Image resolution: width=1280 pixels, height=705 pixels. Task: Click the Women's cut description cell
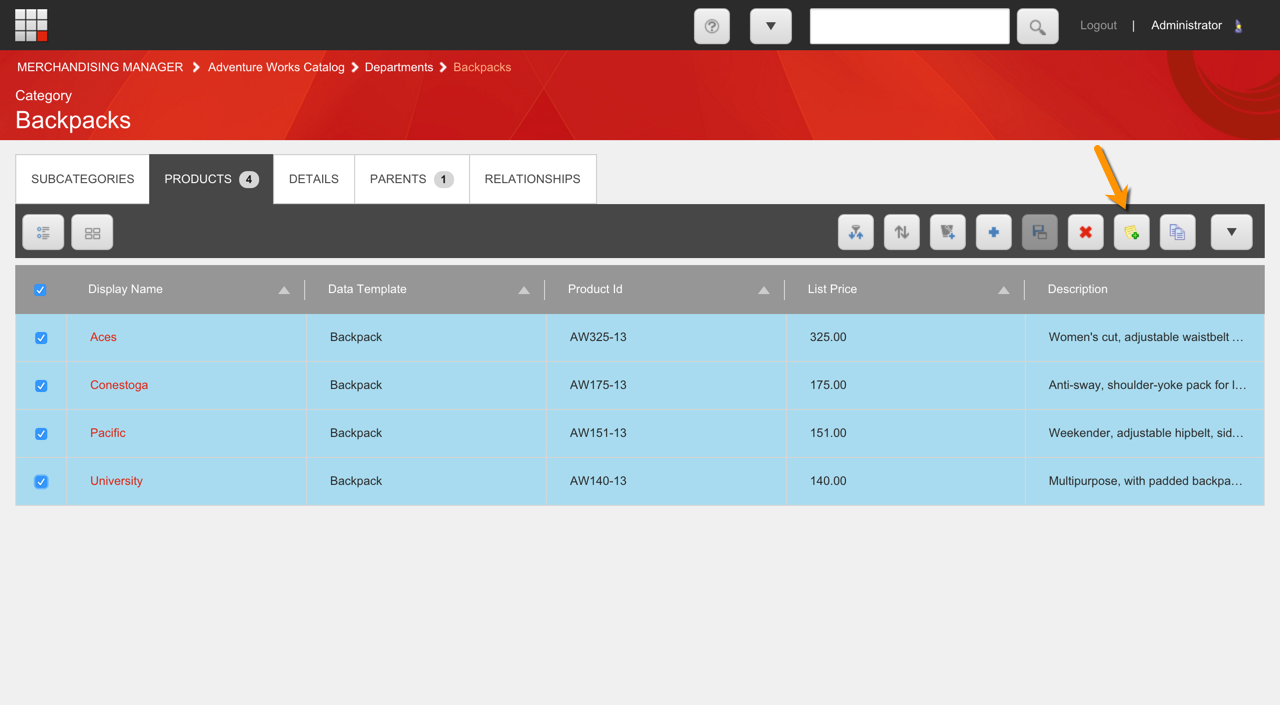point(1146,337)
